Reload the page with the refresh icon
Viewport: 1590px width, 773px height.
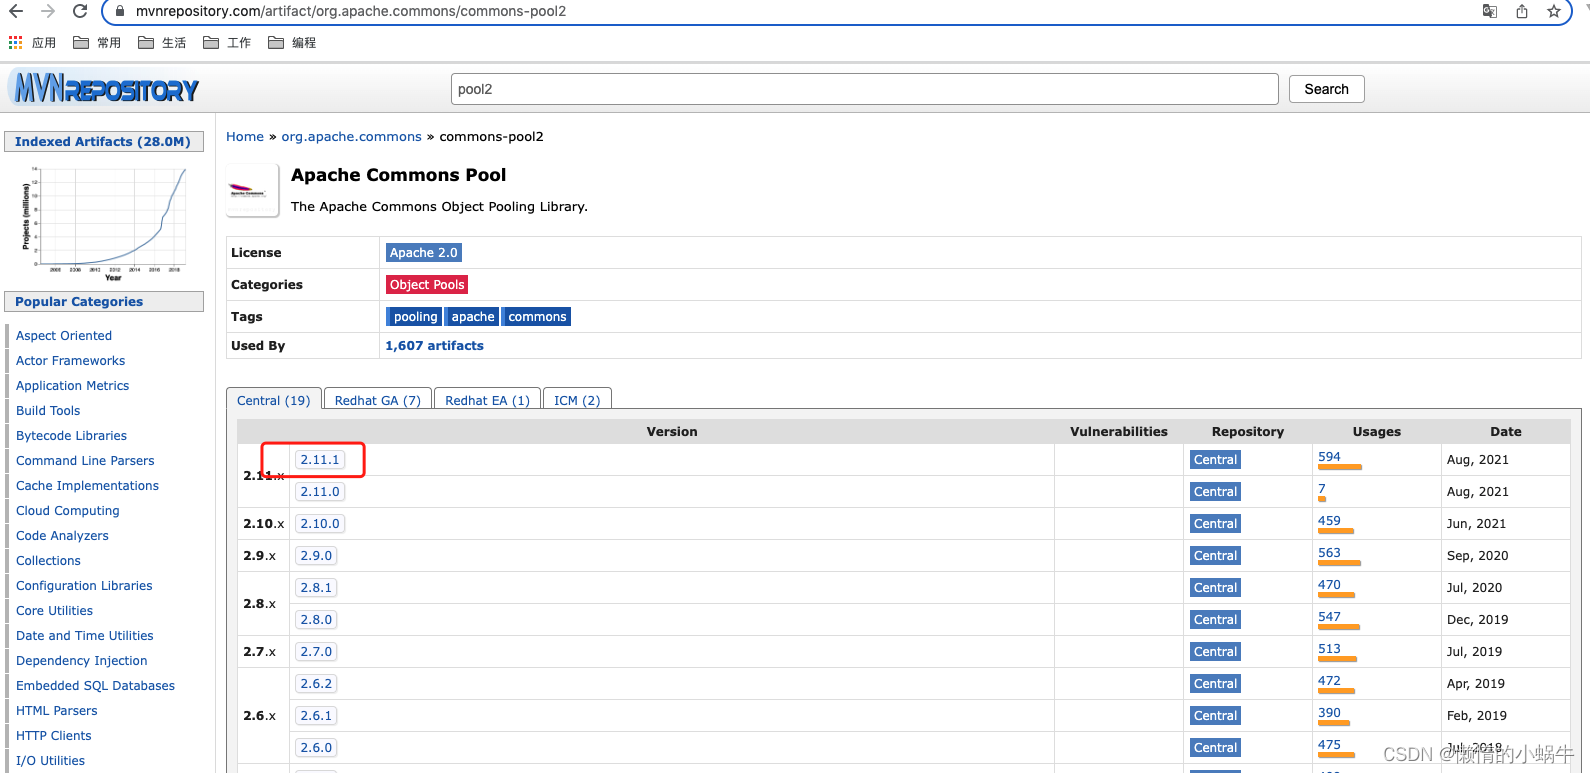pyautogui.click(x=80, y=11)
